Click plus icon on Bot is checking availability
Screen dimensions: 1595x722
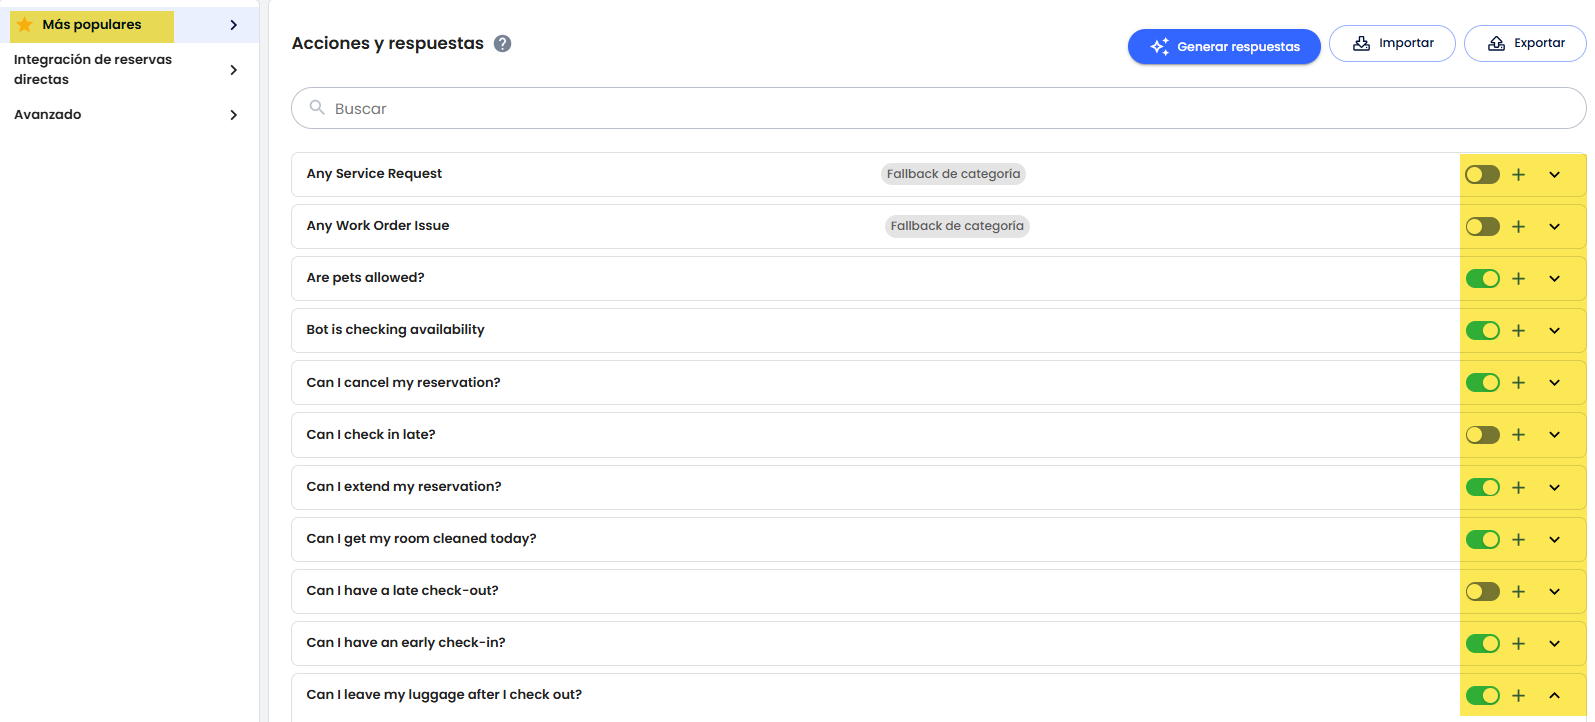pyautogui.click(x=1518, y=331)
